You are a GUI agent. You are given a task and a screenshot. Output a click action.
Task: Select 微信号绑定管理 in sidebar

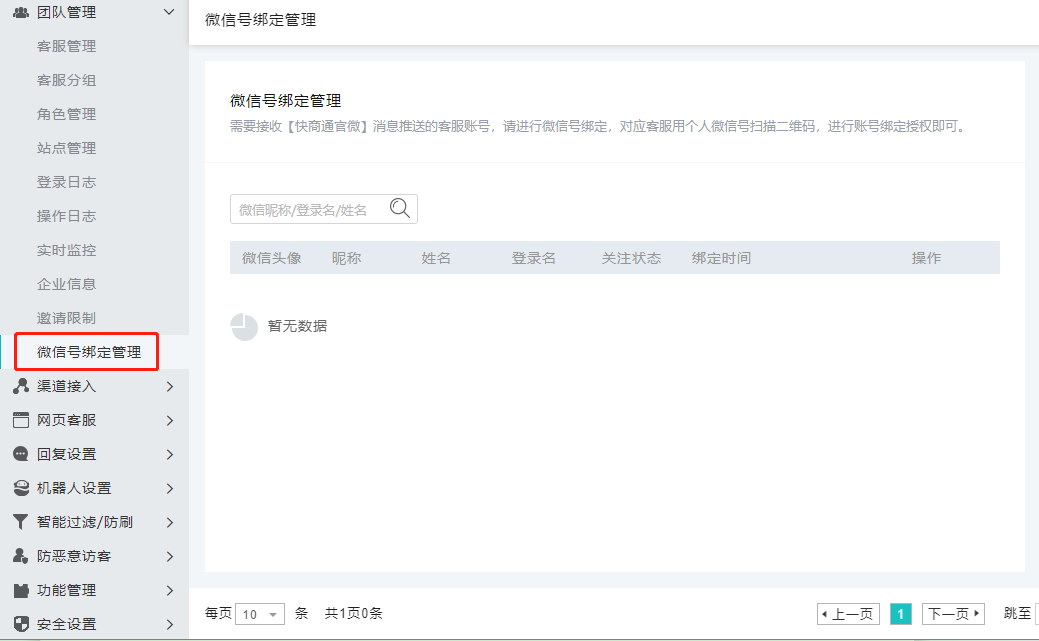pos(89,352)
